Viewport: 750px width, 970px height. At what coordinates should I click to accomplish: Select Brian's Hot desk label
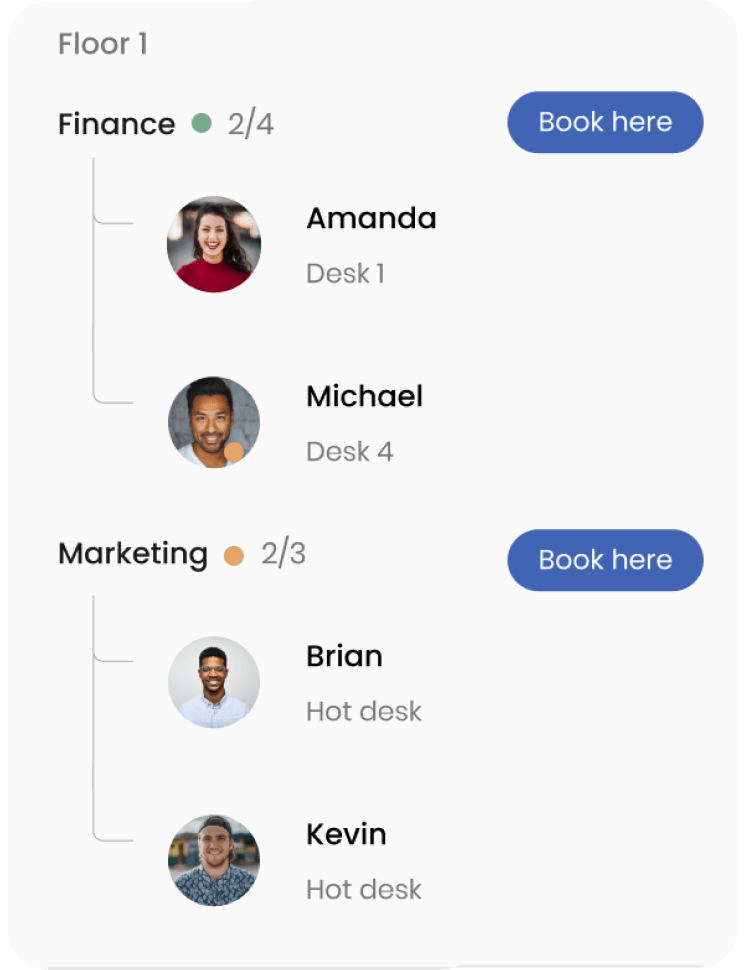pyautogui.click(x=363, y=711)
